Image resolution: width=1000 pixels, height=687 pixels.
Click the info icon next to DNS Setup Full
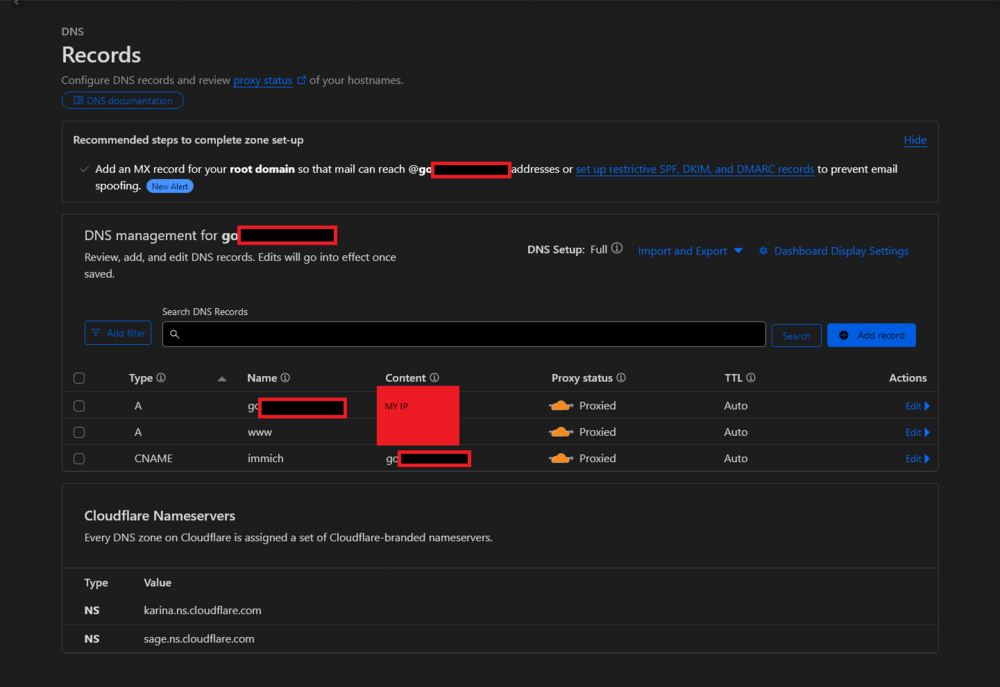point(617,249)
